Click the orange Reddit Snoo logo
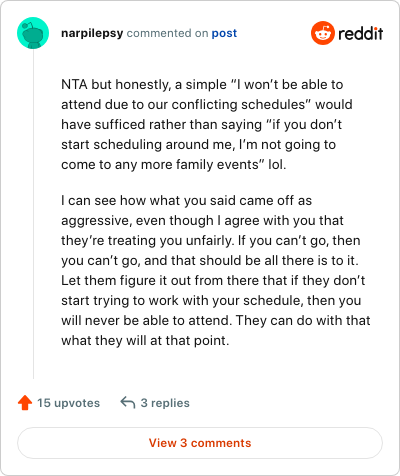This screenshot has width=400, height=476. coord(323,33)
